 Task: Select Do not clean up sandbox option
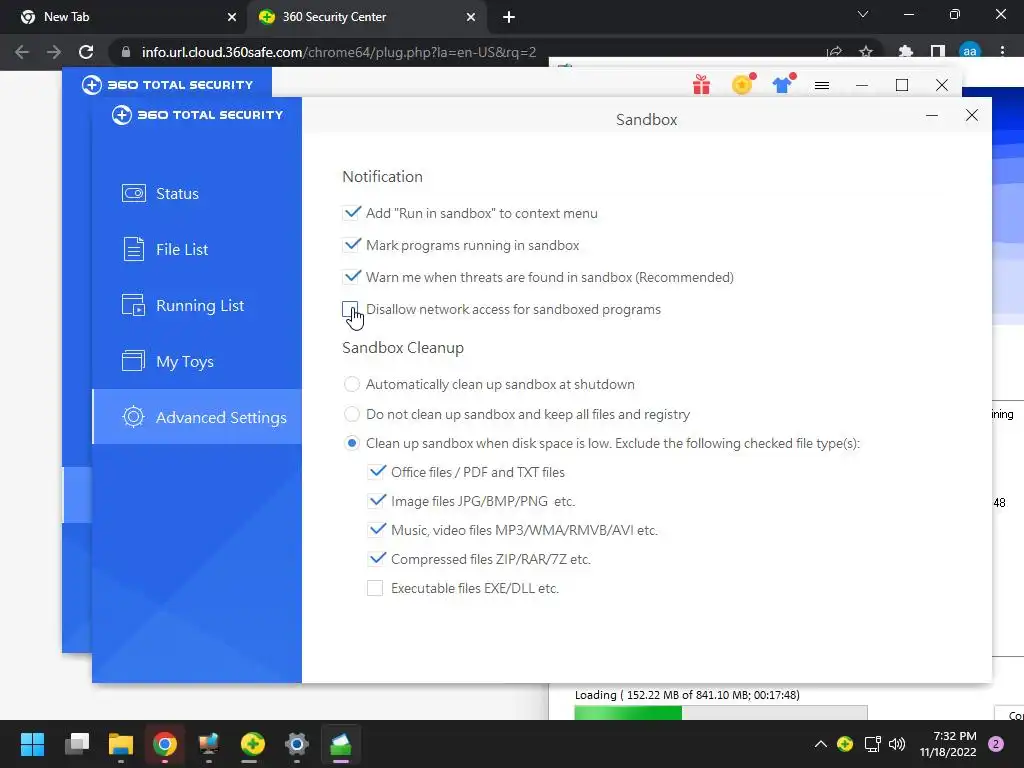coord(351,414)
